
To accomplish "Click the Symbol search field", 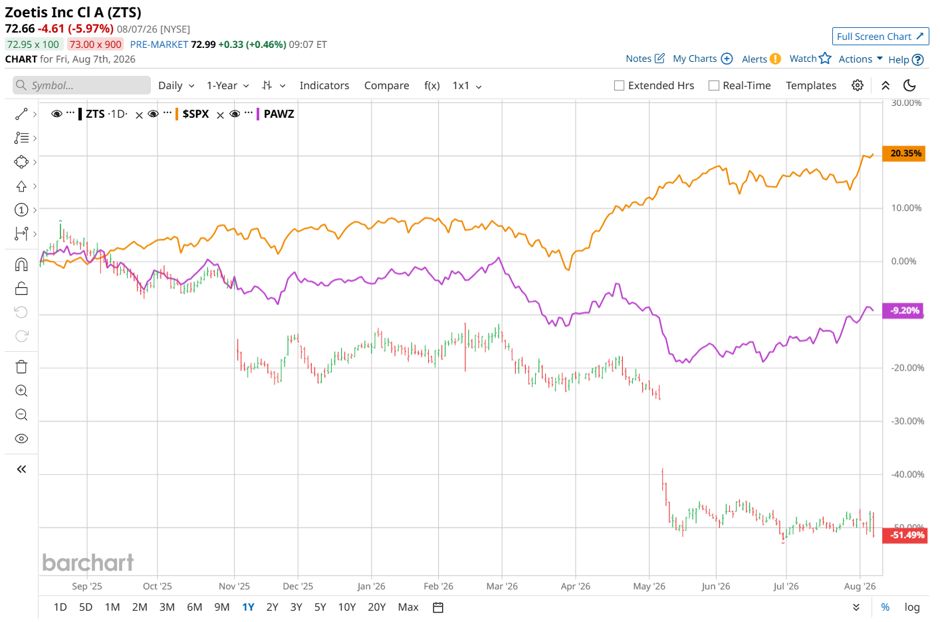I will pos(82,85).
